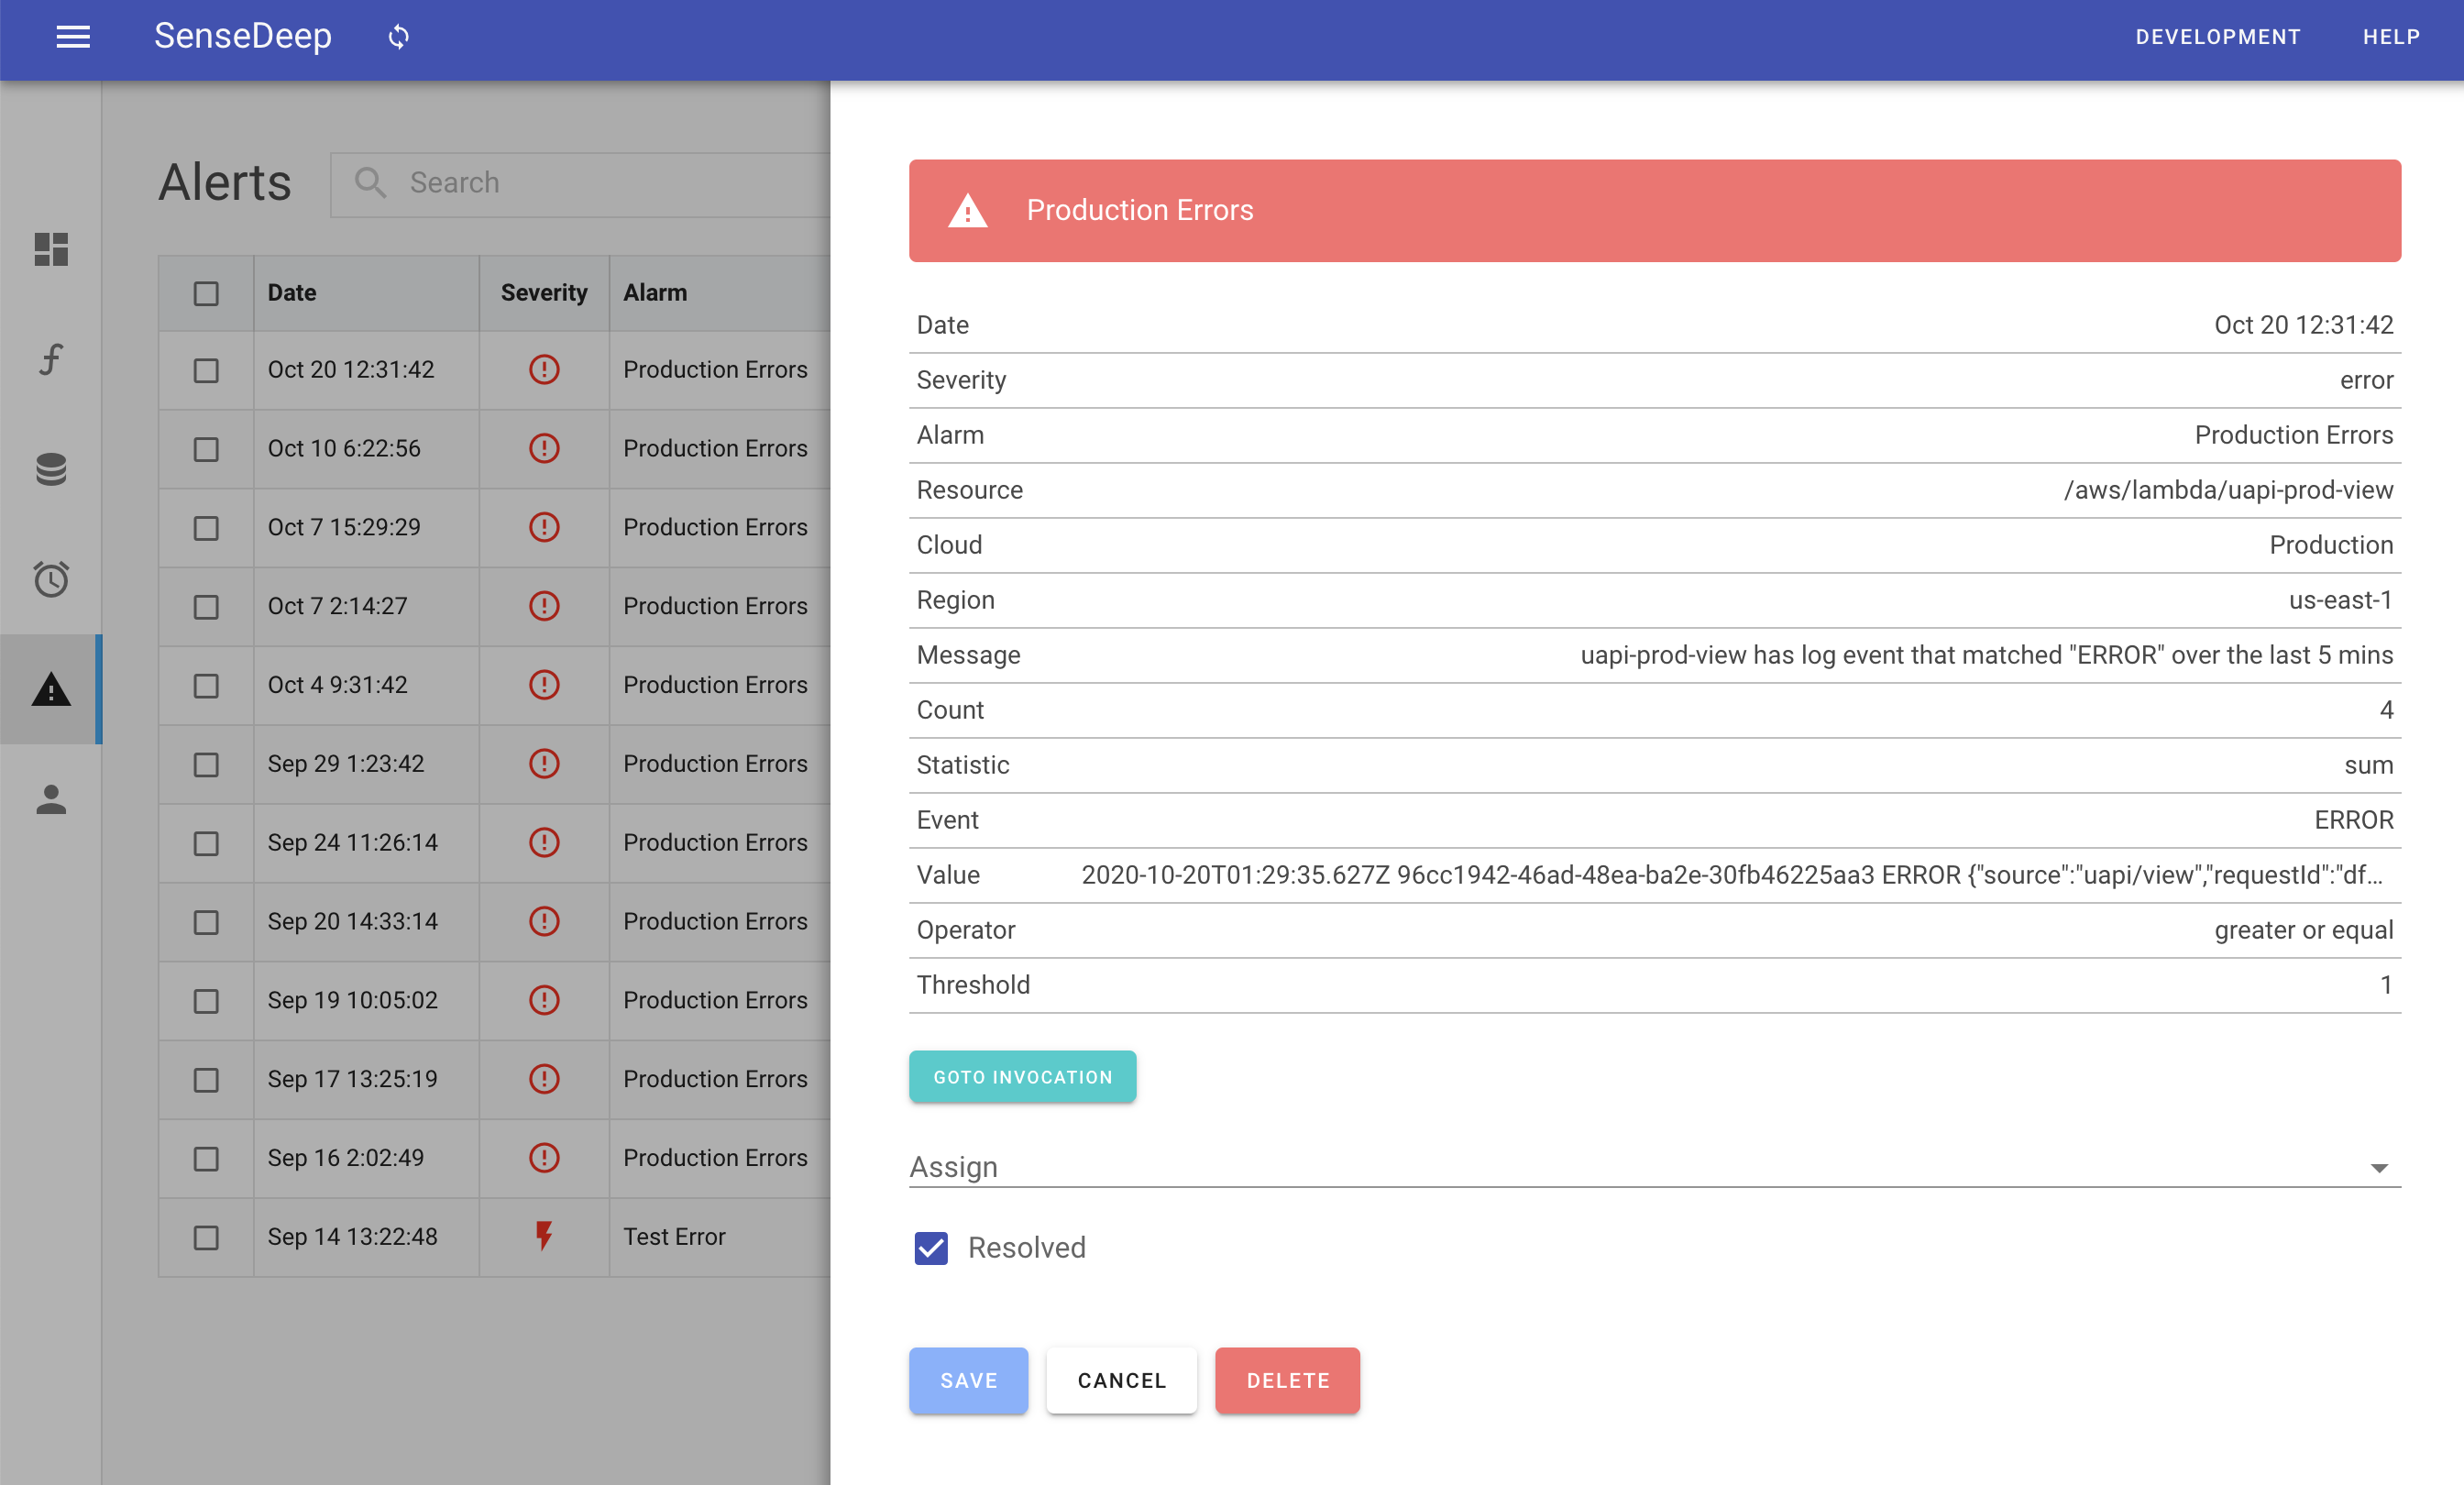2464x1485 pixels.
Task: Check the Sep 19 10:05:02 row checkbox
Action: tap(206, 1001)
